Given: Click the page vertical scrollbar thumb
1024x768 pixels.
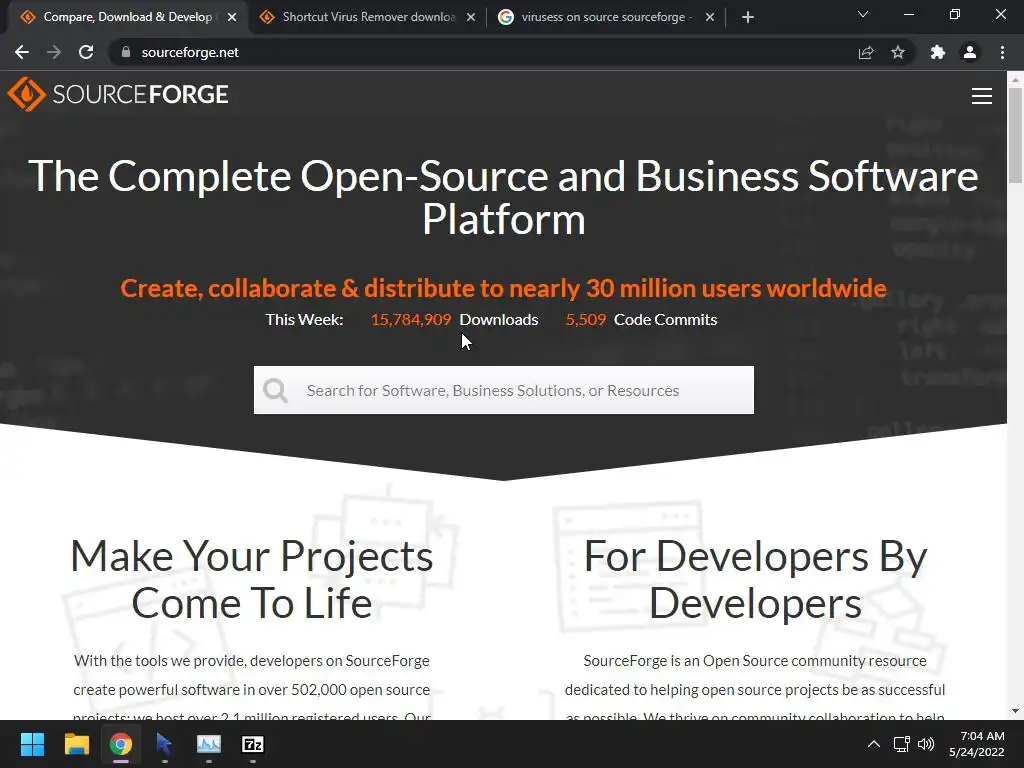Looking at the screenshot, I should pyautogui.click(x=1015, y=135).
